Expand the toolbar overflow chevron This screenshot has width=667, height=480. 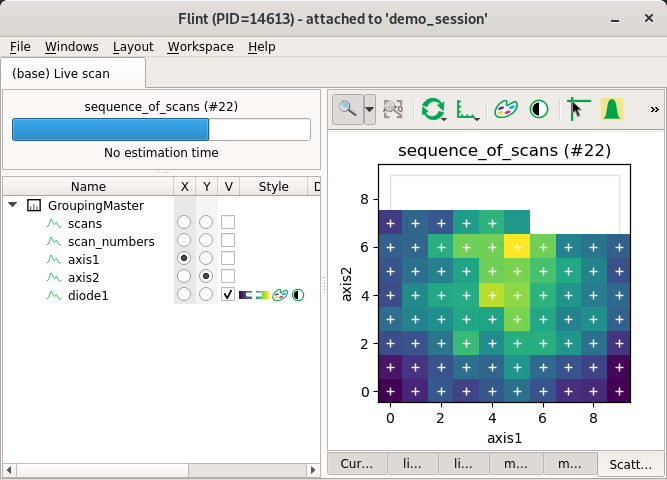click(654, 110)
